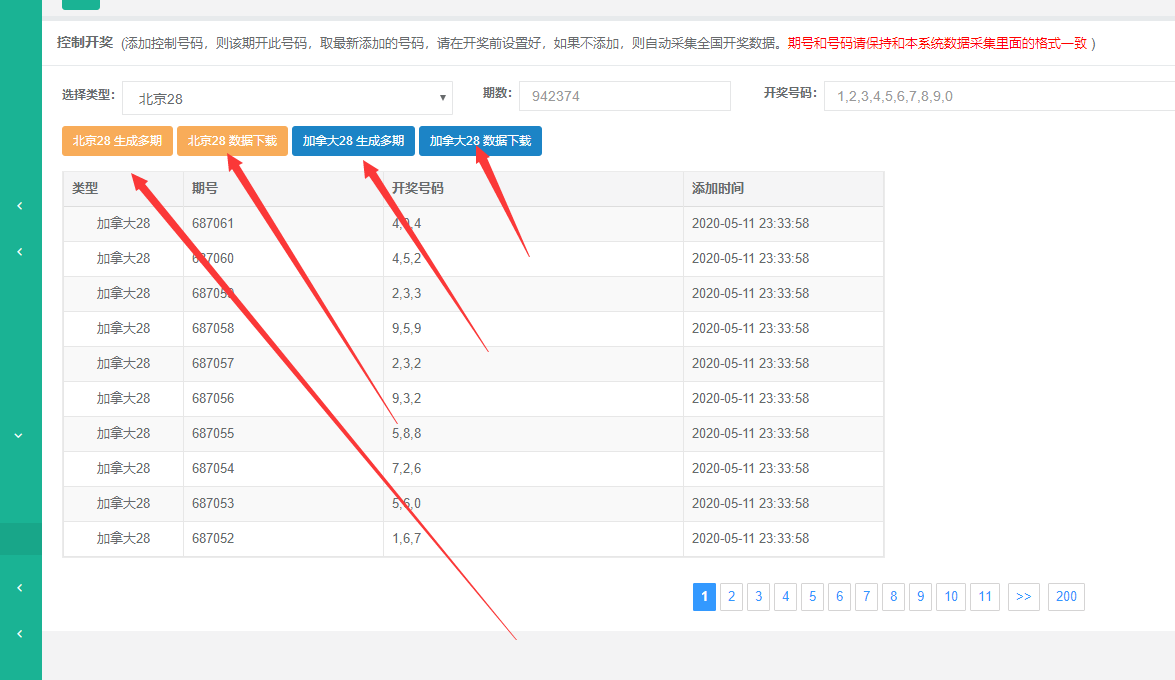Click the 加拿大28 数据下载 button
Screen dimensions: 1175x680
(480, 141)
